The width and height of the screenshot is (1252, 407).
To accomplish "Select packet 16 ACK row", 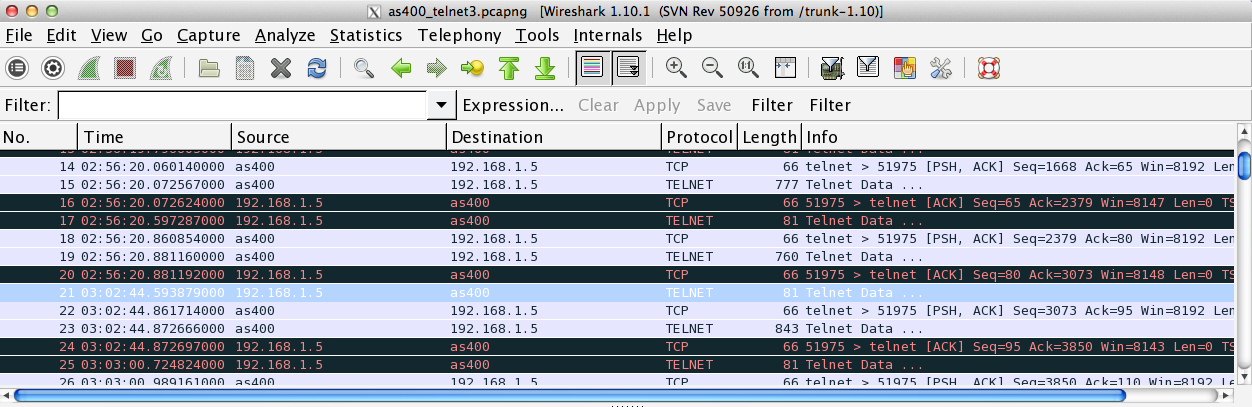I will coord(617,202).
